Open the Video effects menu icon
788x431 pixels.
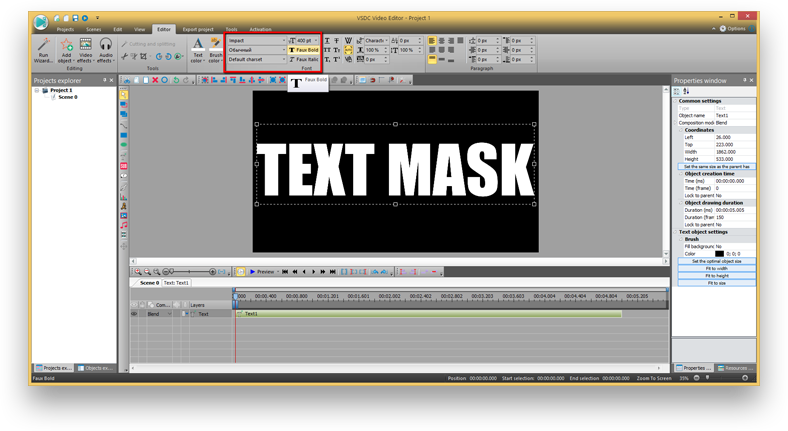tap(86, 50)
